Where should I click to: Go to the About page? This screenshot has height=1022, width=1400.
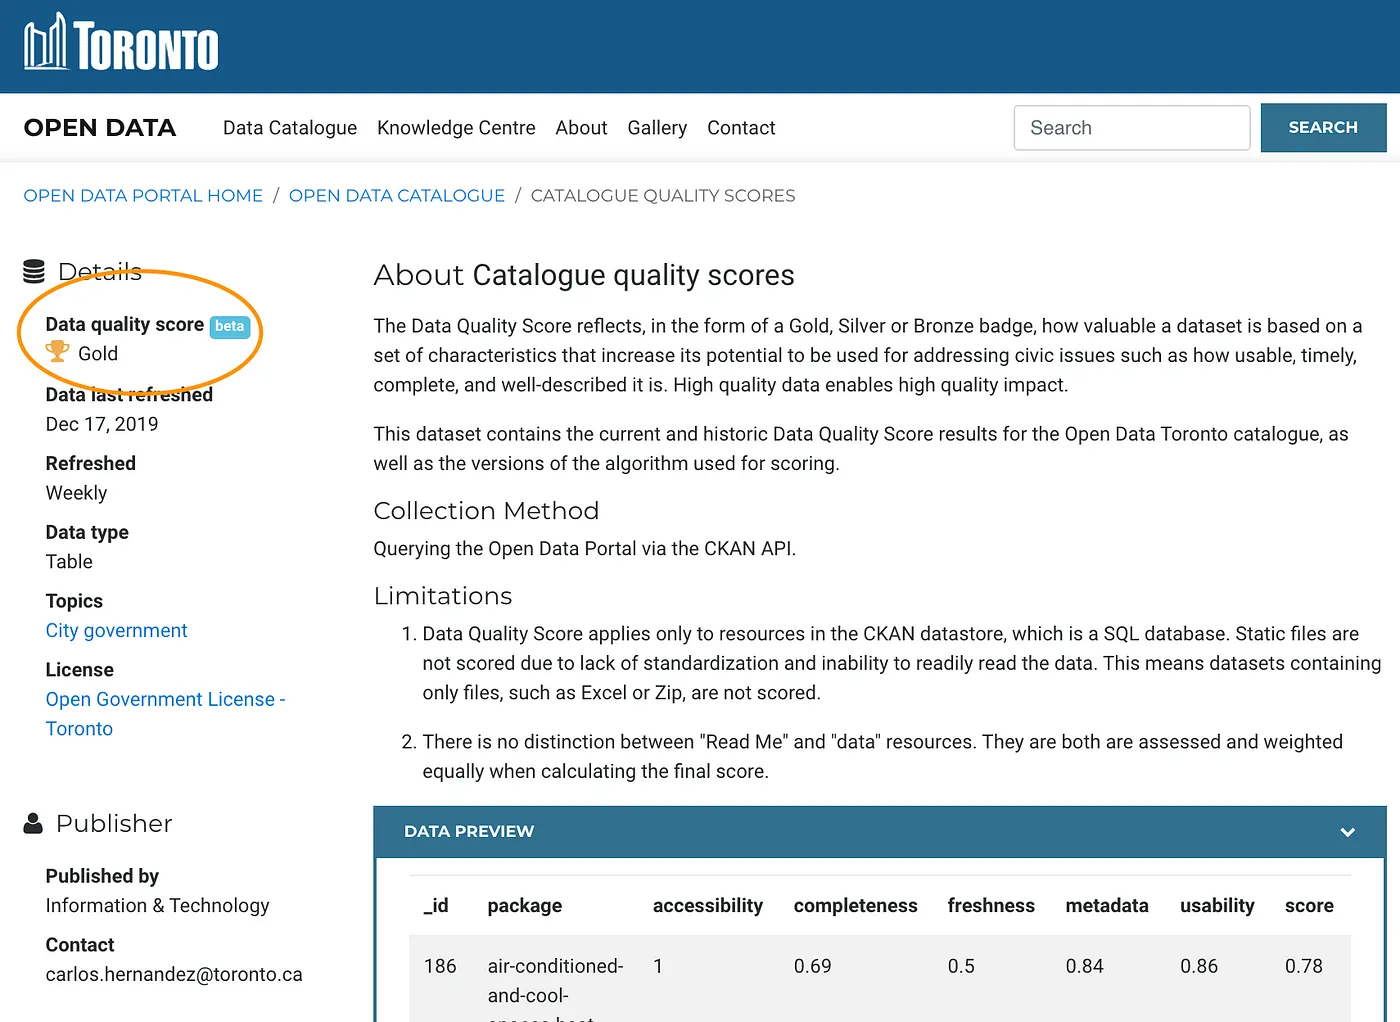click(x=581, y=128)
